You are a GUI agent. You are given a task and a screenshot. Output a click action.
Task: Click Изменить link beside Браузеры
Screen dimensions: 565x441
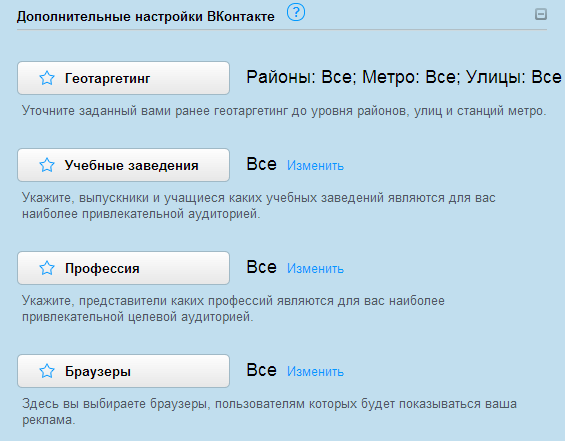[315, 372]
